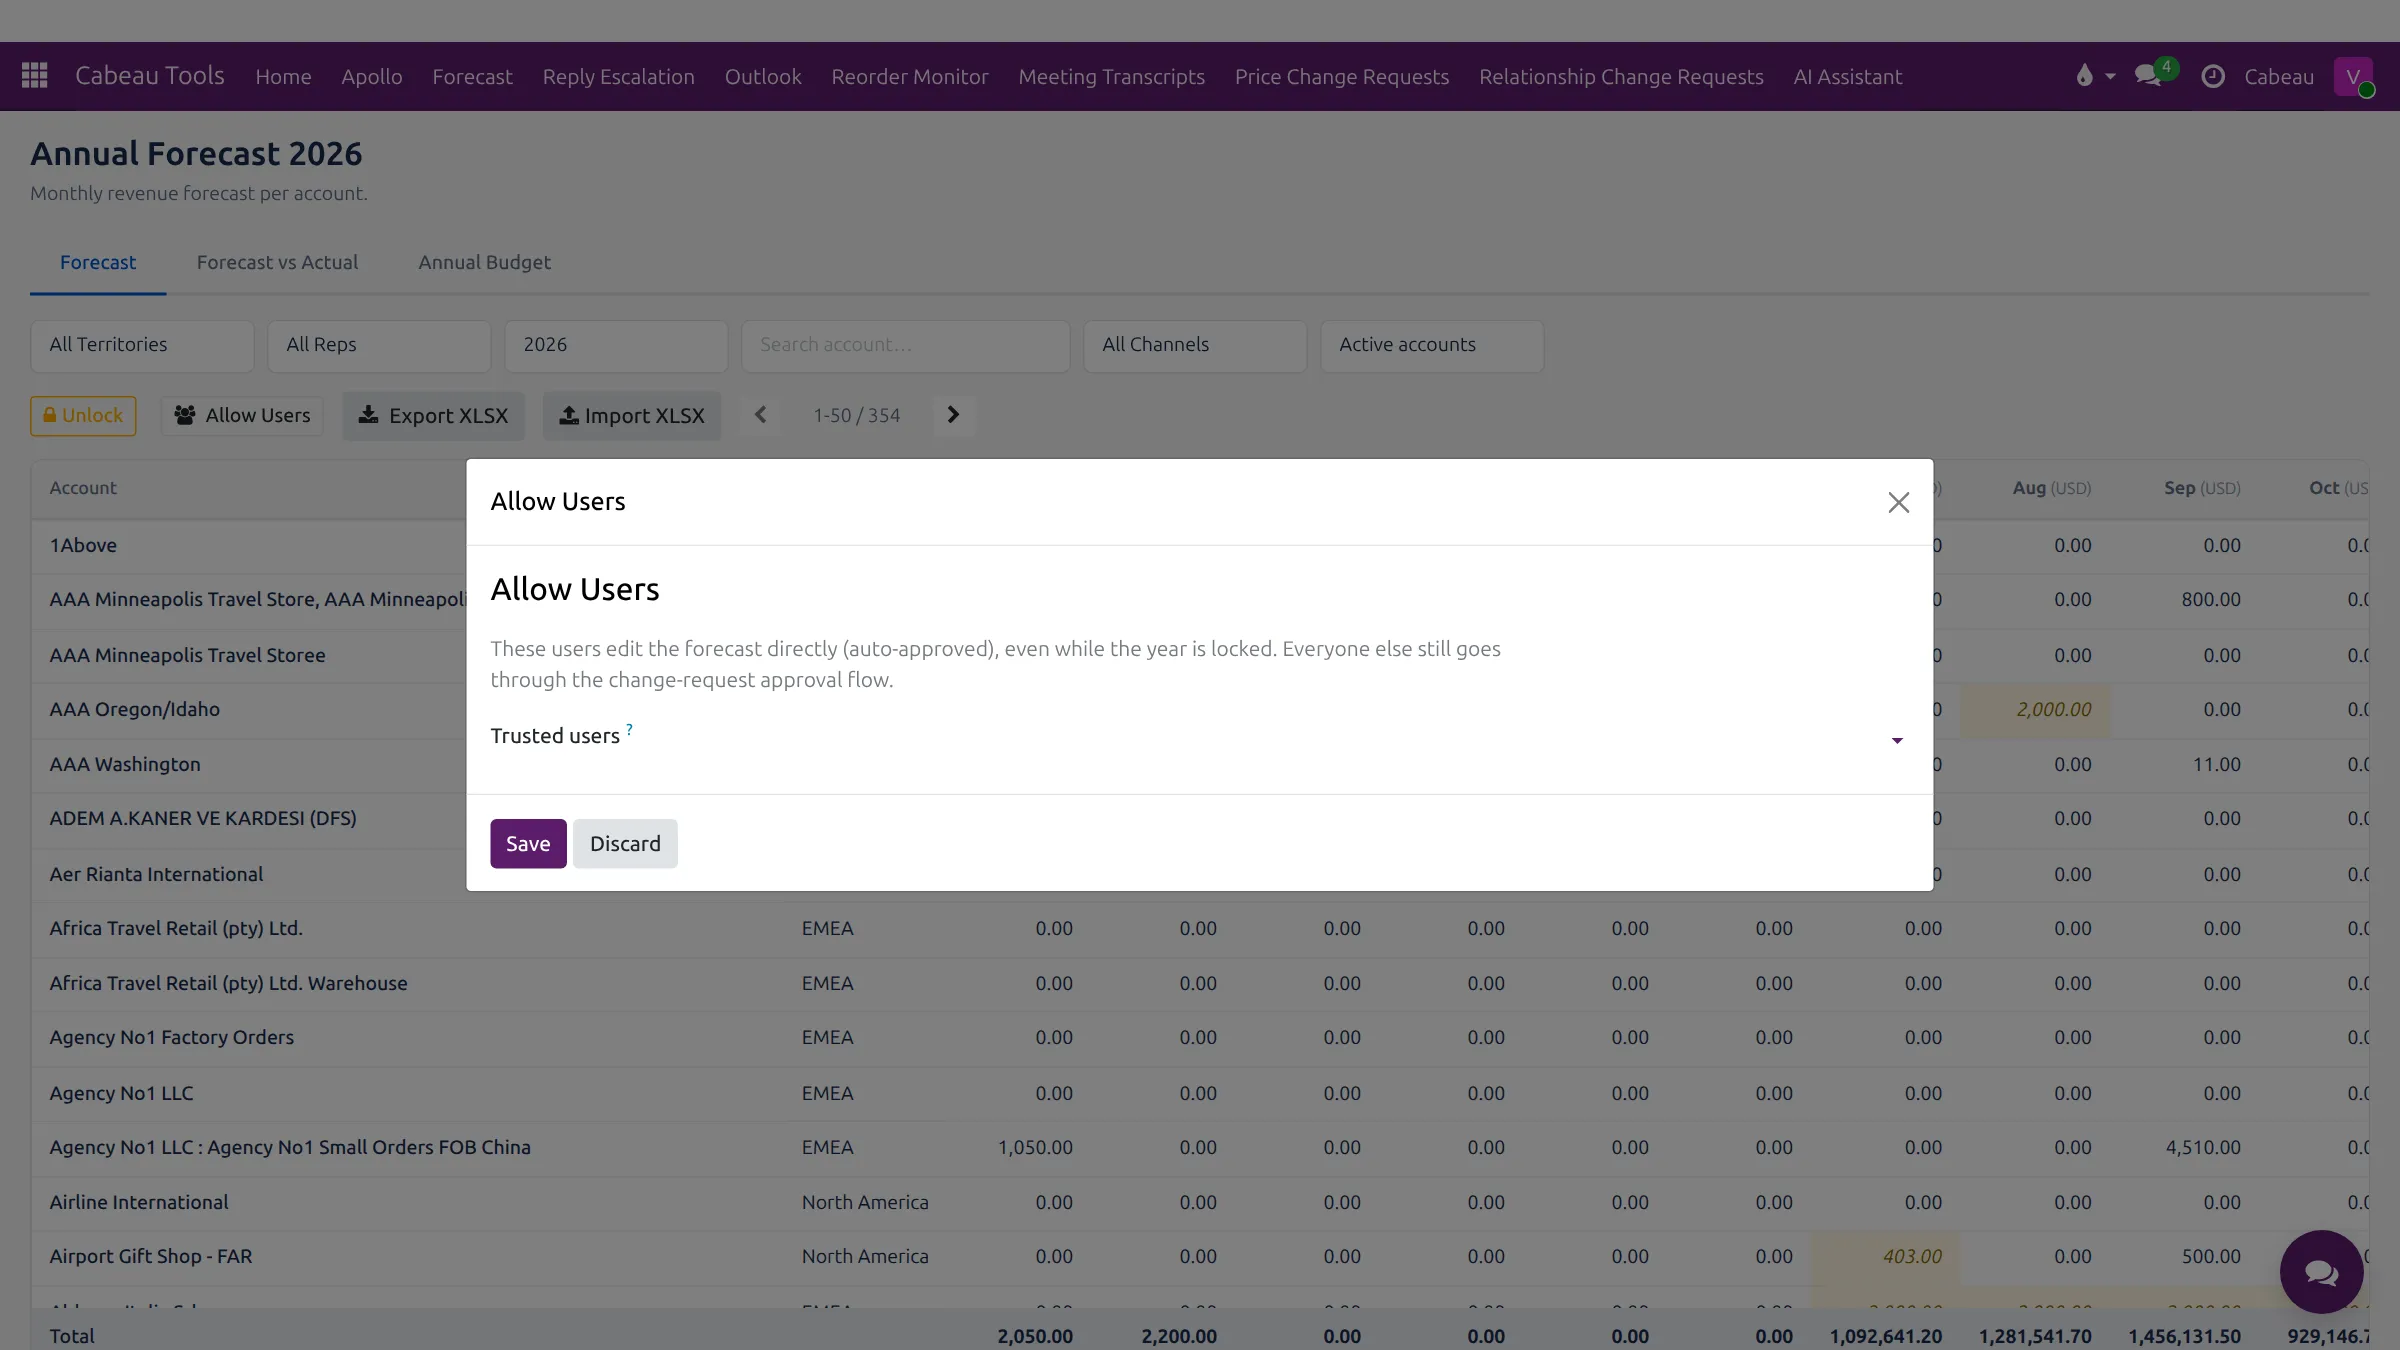Open Reorder Monitor menu item

[x=909, y=76]
